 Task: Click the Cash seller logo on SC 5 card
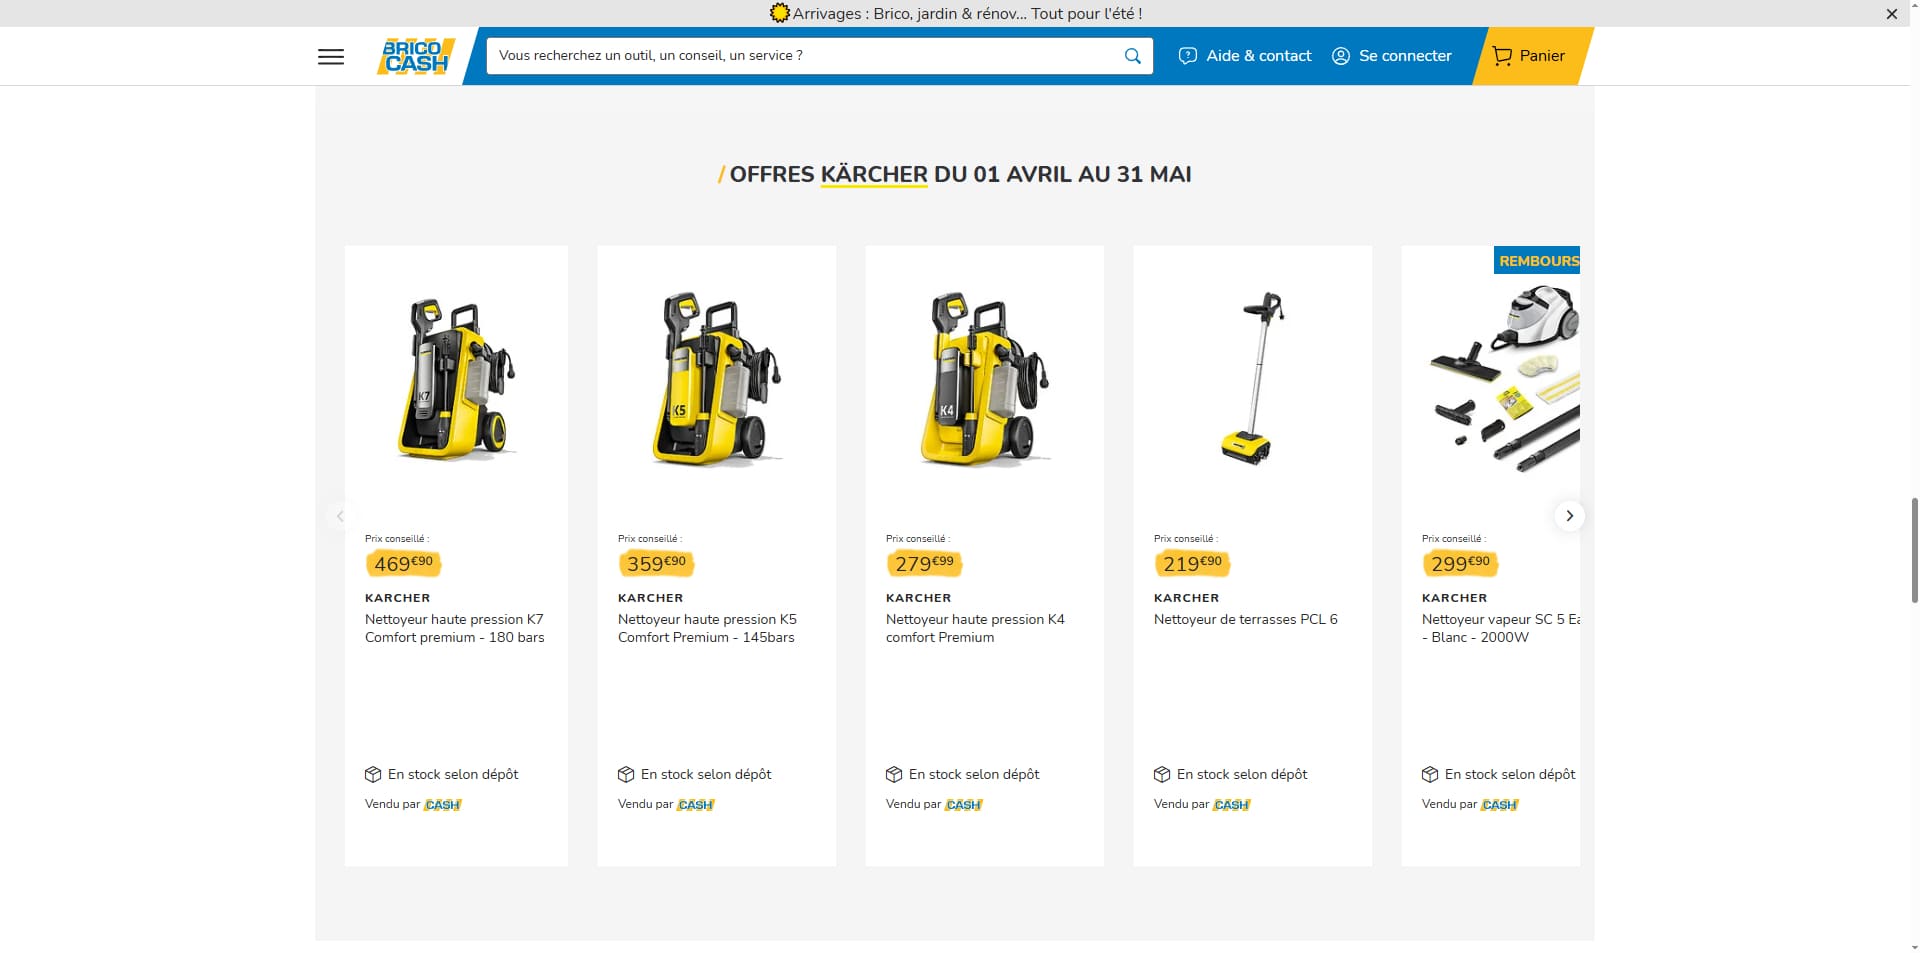point(1499,804)
